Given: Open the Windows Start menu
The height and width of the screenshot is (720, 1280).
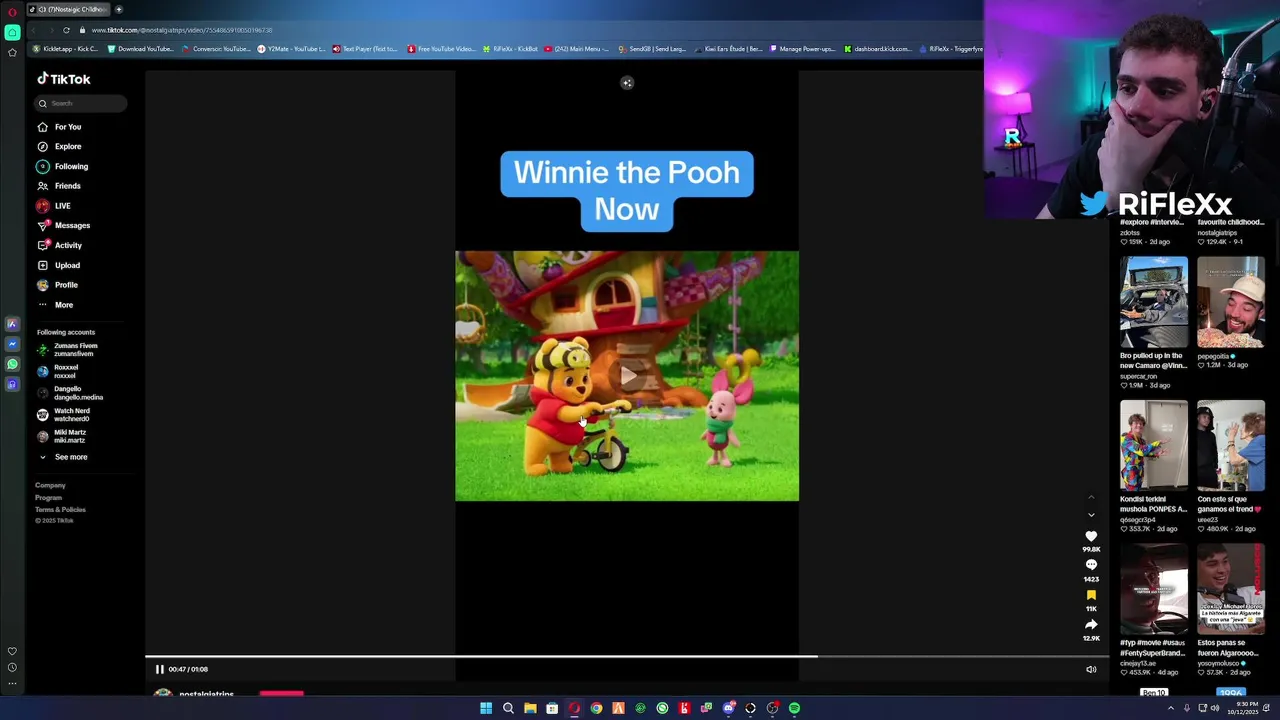Looking at the screenshot, I should 486,708.
